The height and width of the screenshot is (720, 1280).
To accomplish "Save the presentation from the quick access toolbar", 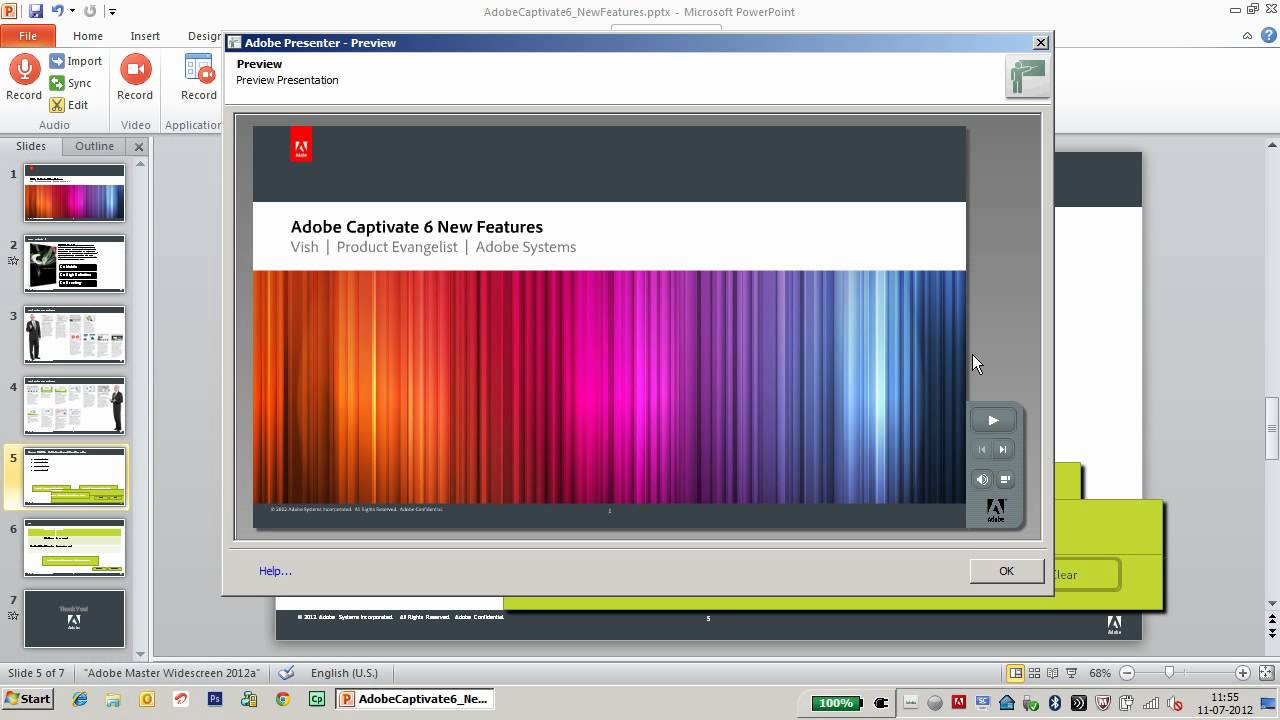I will (36, 11).
